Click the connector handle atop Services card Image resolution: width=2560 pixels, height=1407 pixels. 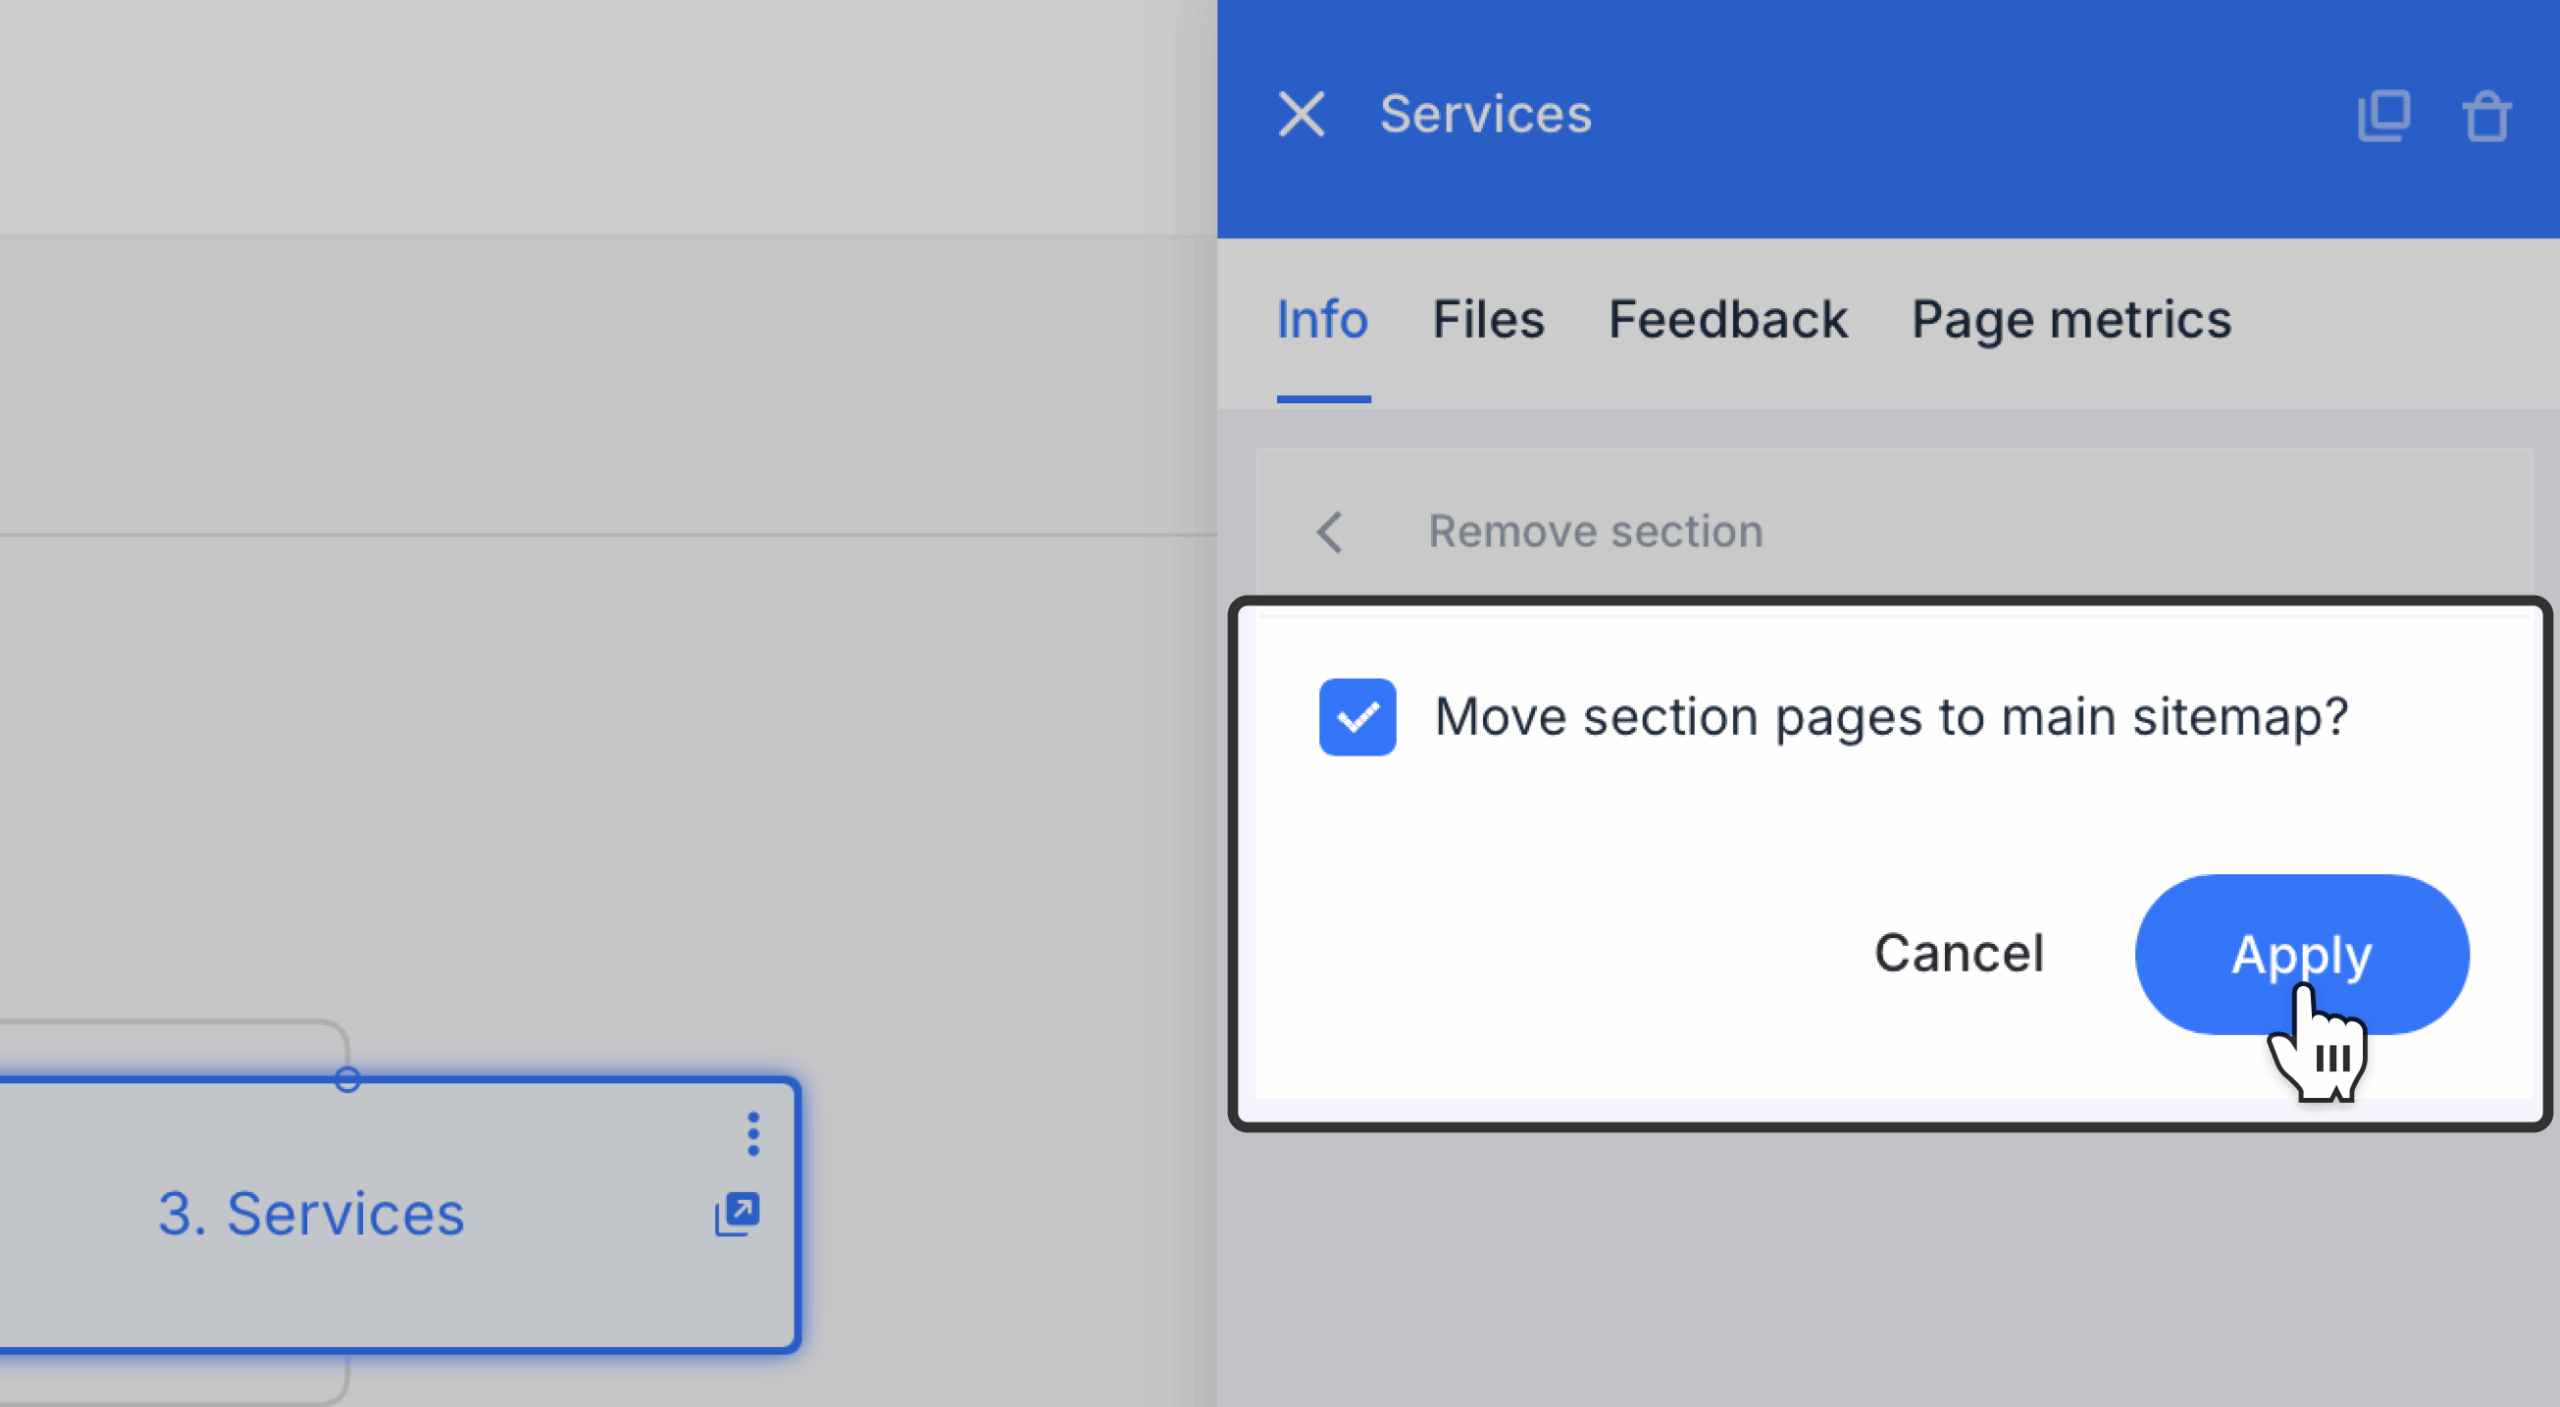click(x=347, y=1079)
